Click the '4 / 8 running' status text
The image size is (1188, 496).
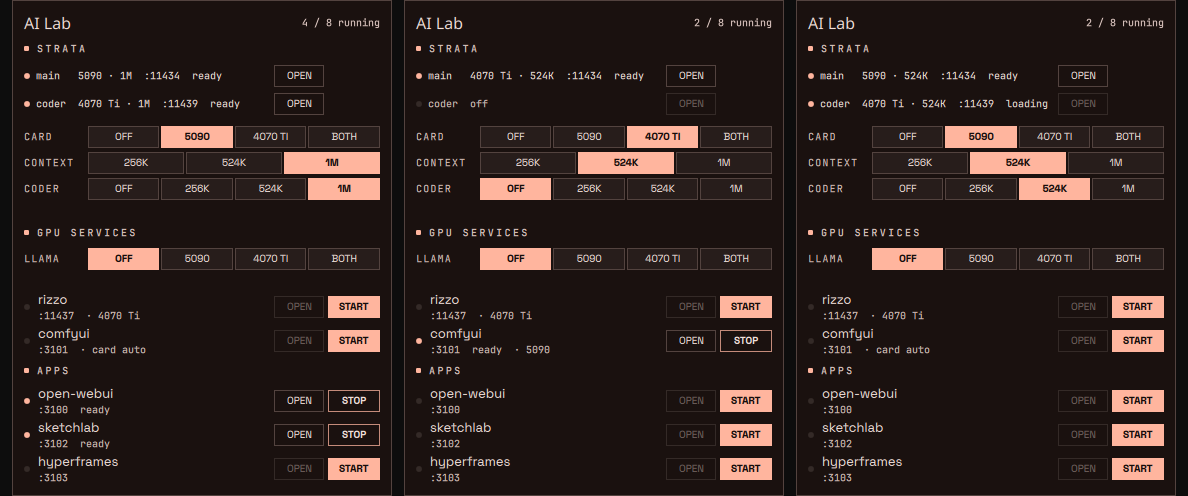point(340,23)
